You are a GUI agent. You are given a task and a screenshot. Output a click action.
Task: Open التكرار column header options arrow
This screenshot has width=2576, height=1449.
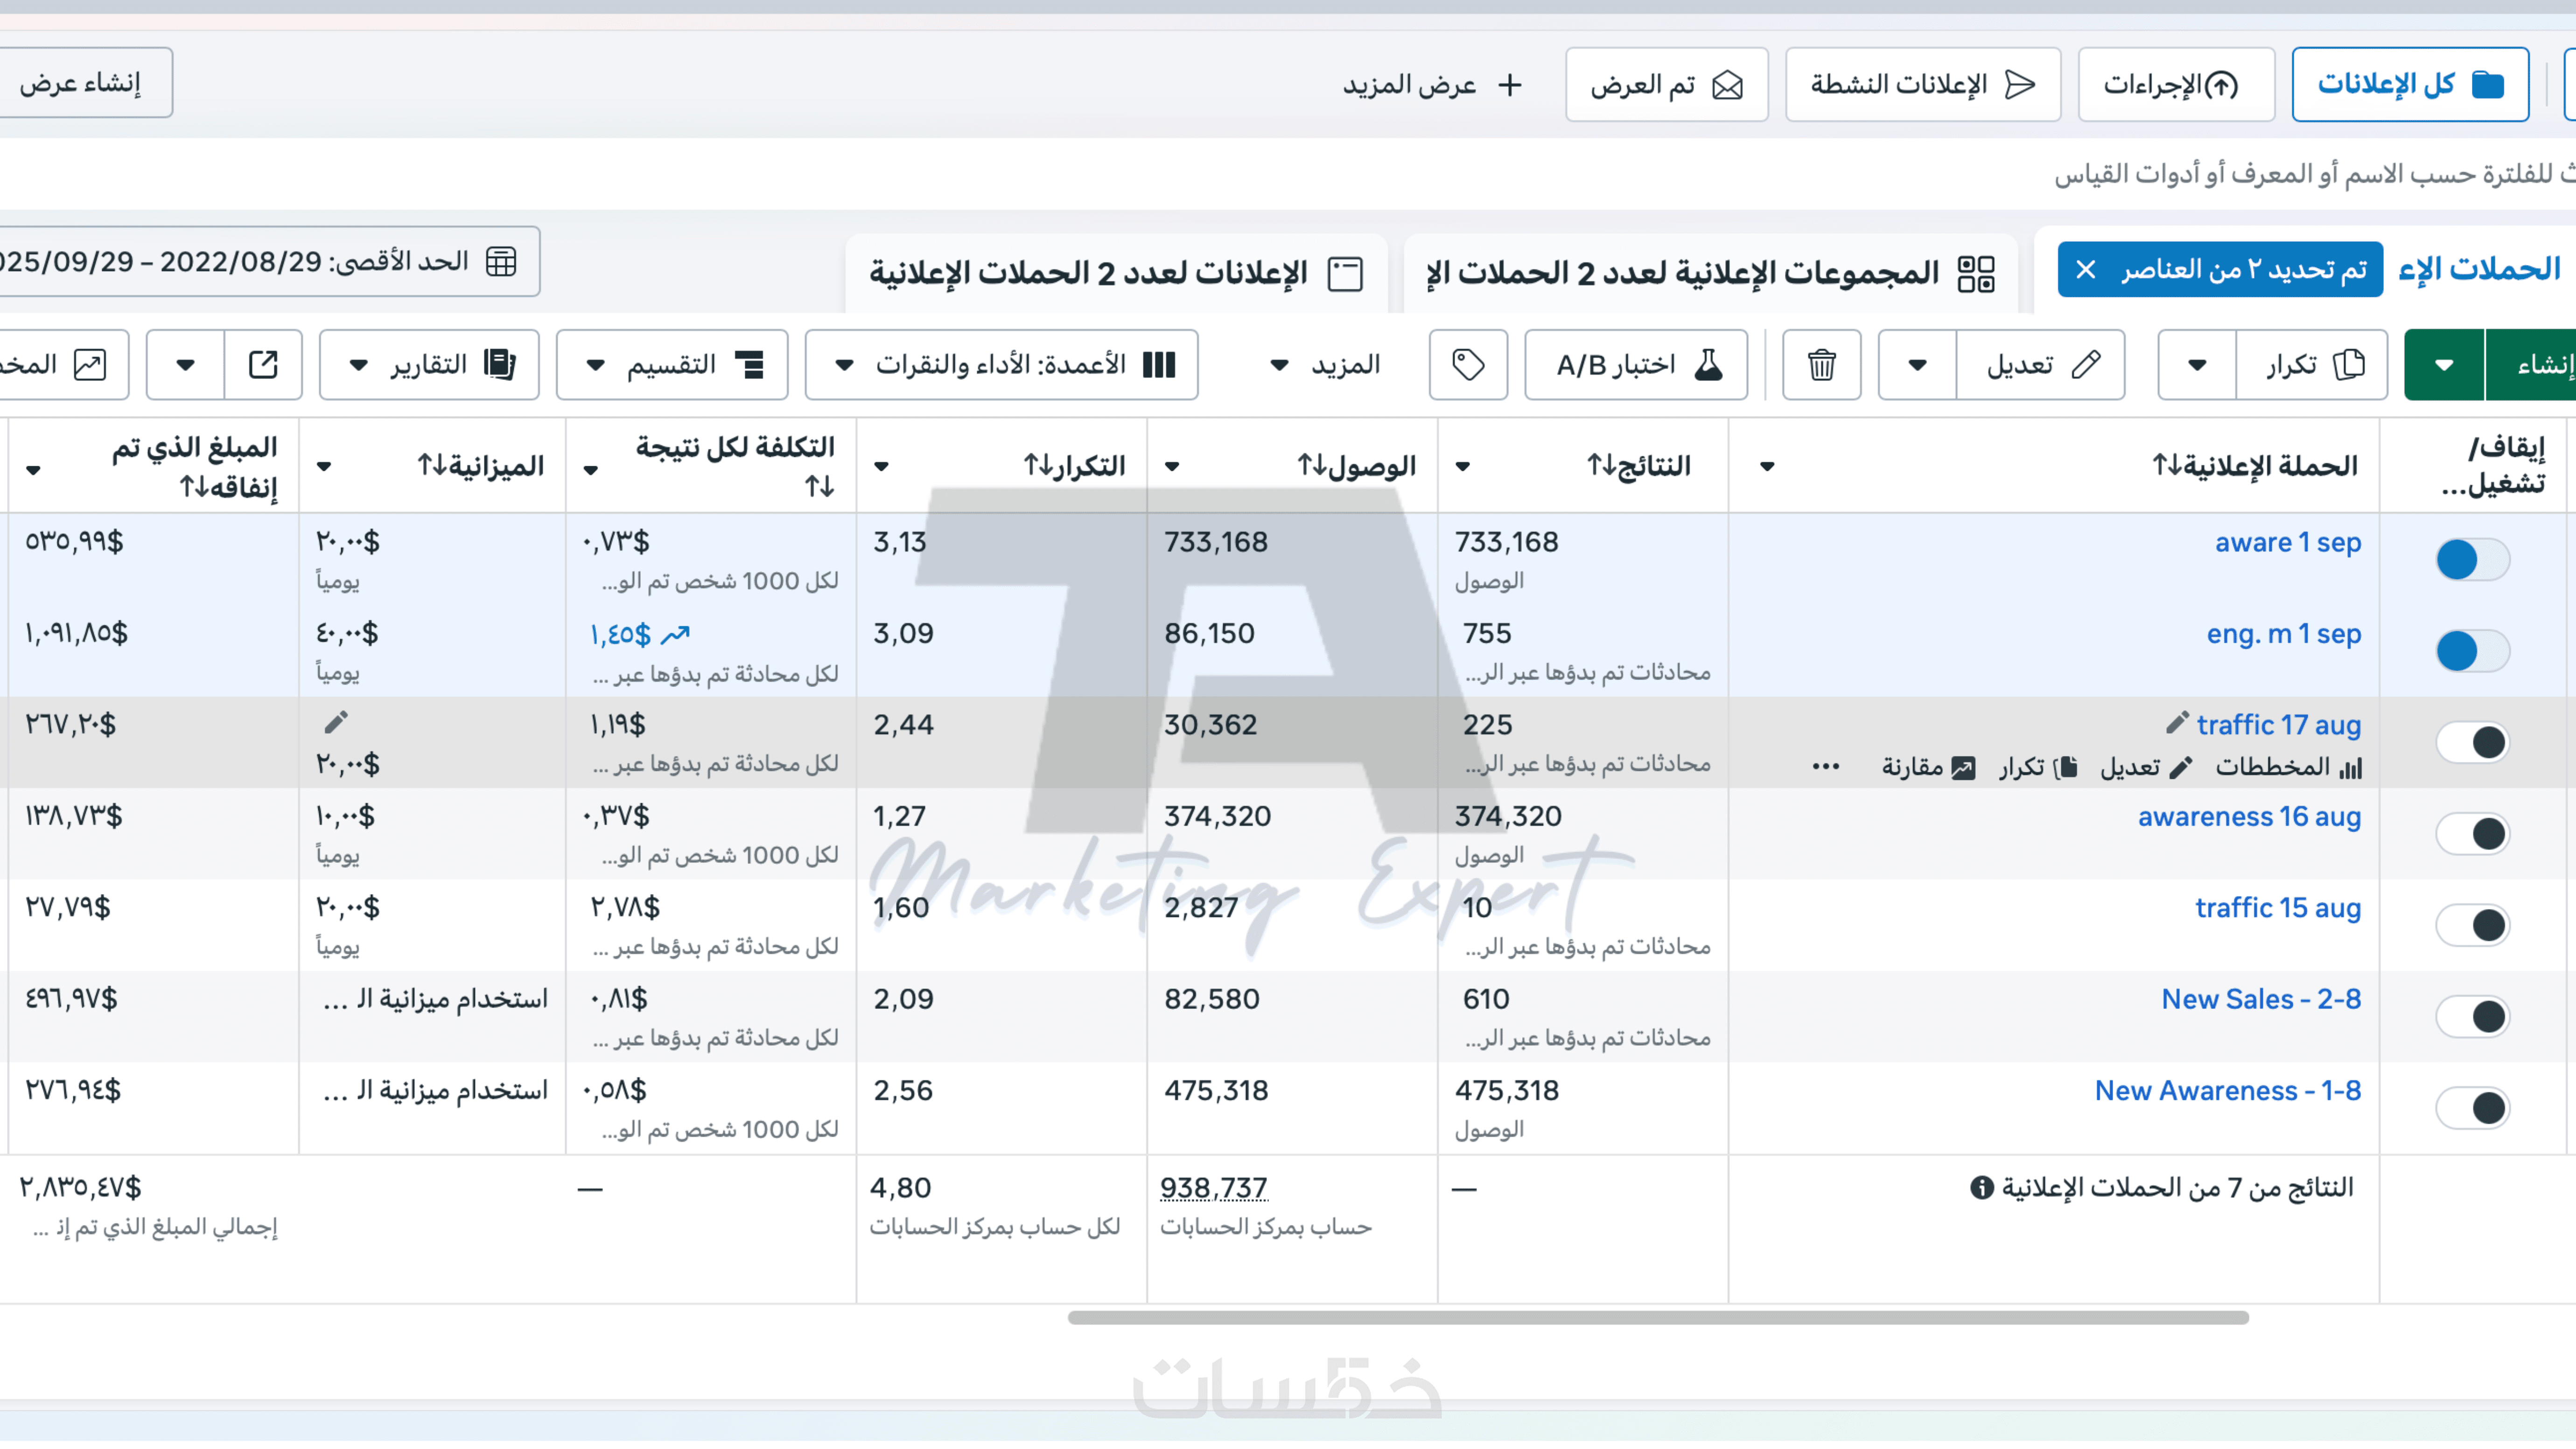[881, 467]
